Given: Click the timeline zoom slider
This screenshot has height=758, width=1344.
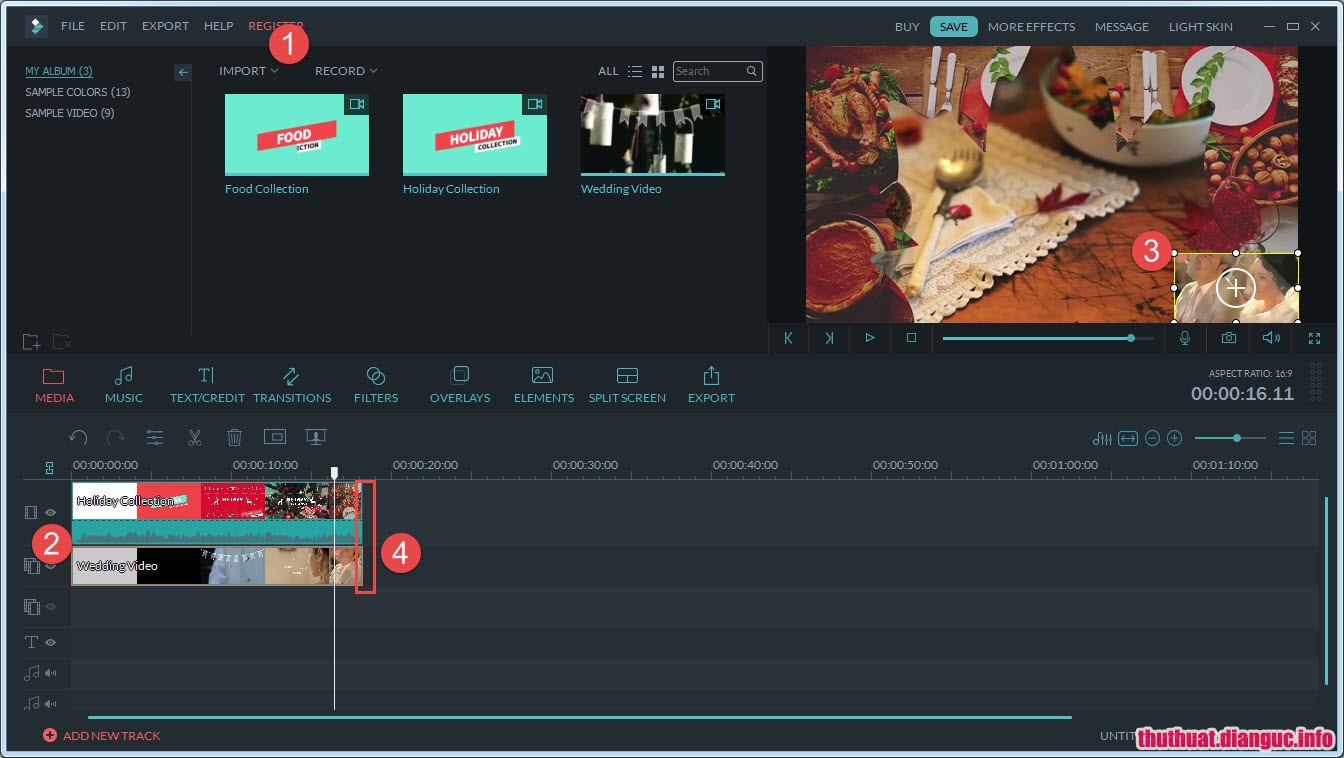Looking at the screenshot, I should [x=1230, y=438].
